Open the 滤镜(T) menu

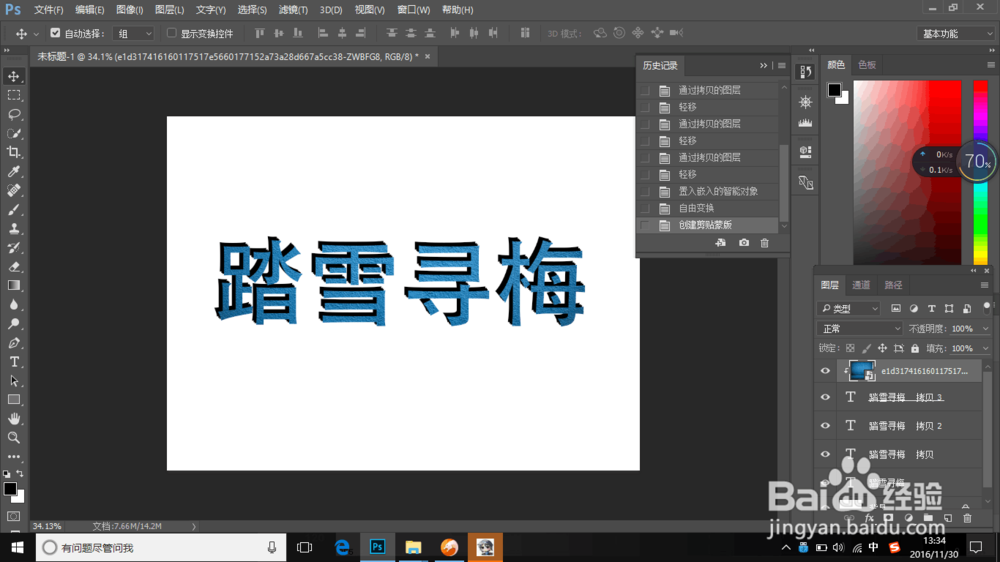tap(293, 10)
